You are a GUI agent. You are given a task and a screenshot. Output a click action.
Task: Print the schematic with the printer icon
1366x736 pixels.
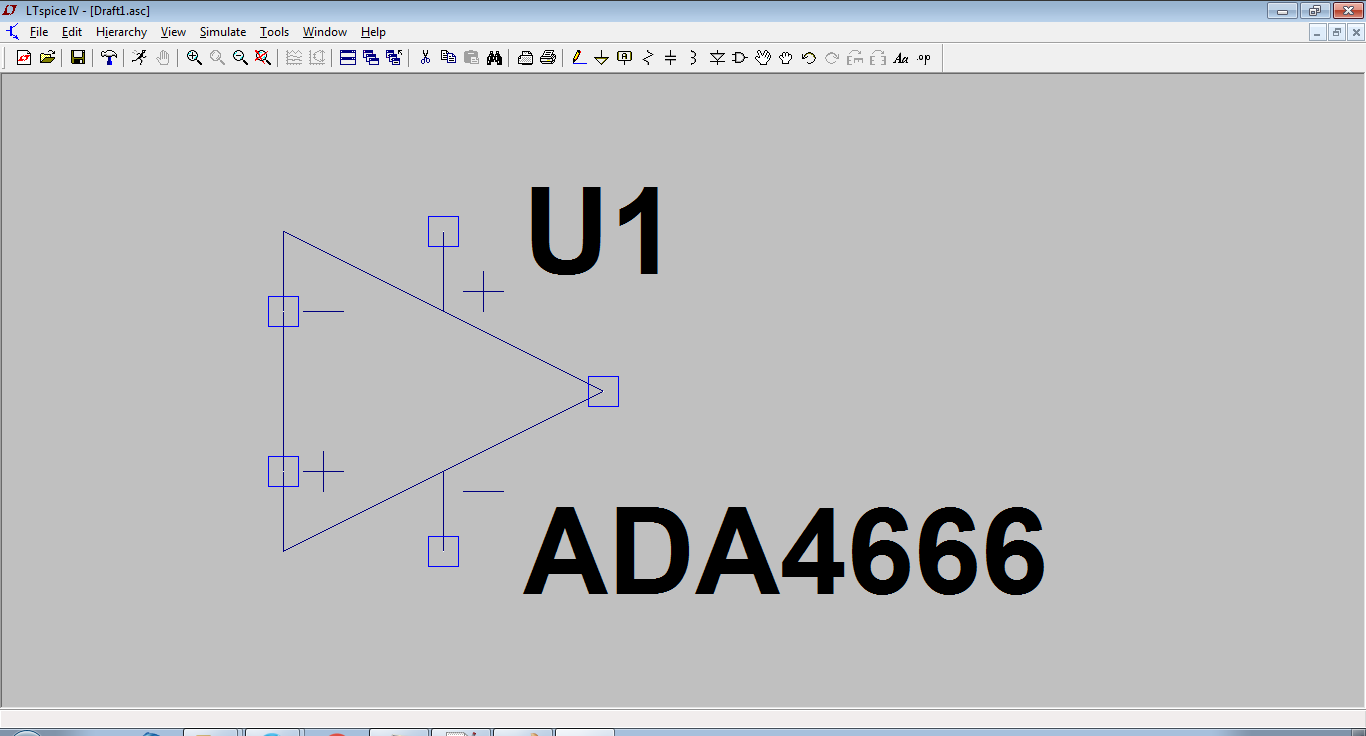[x=548, y=58]
